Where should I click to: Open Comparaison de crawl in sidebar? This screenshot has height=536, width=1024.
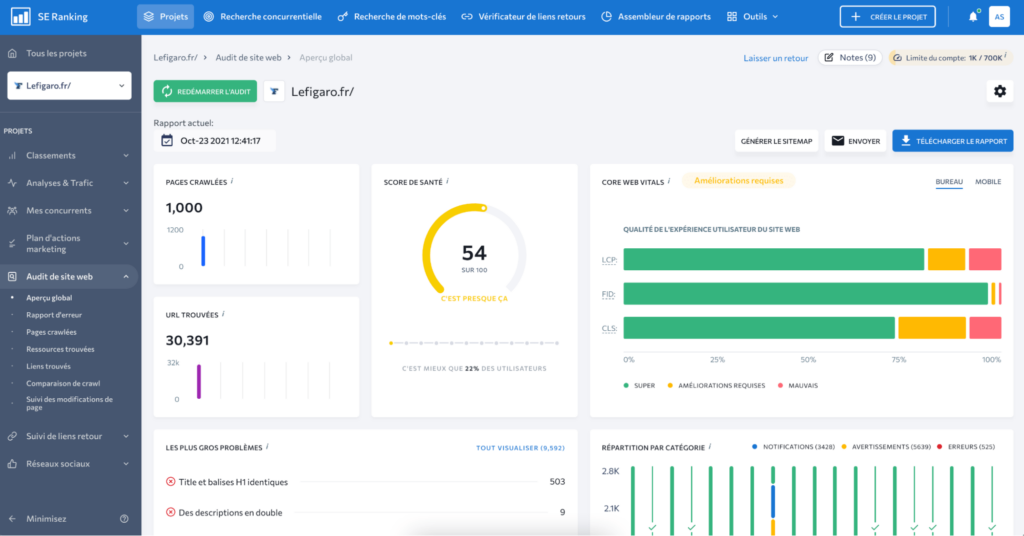tap(63, 383)
